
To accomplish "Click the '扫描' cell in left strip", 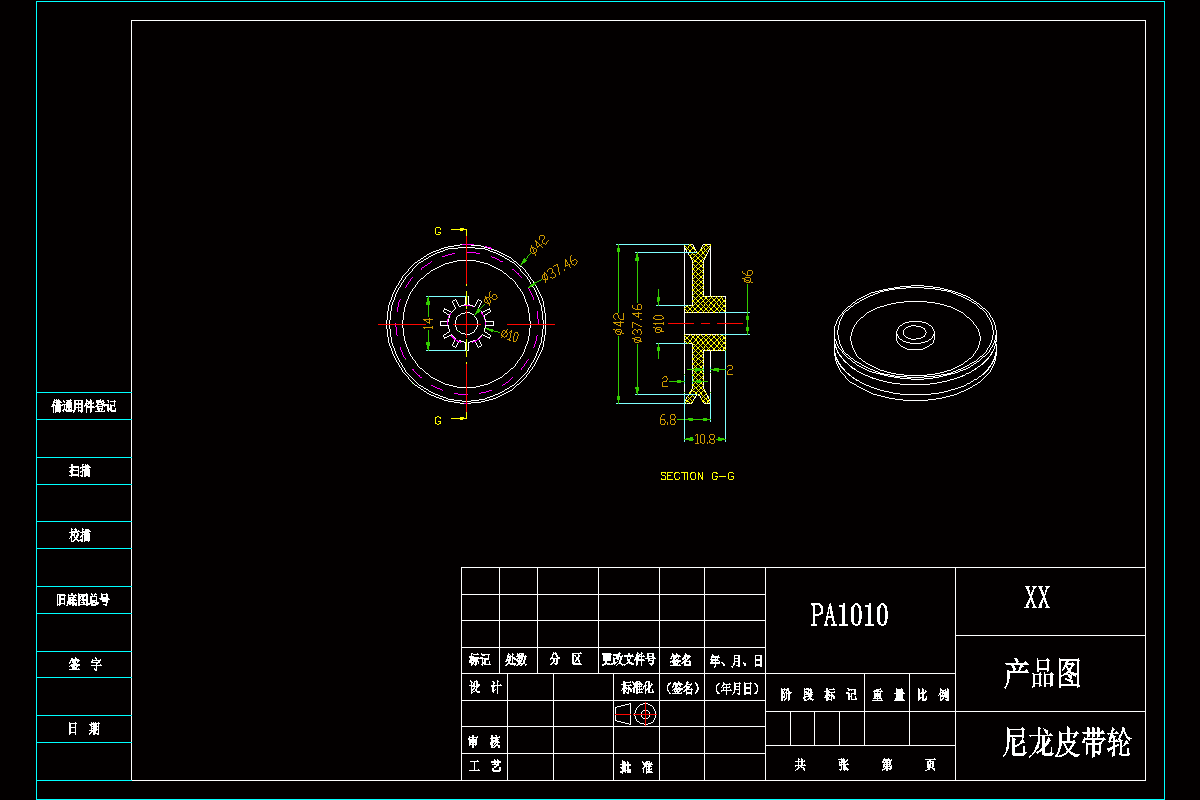I will 84,470.
